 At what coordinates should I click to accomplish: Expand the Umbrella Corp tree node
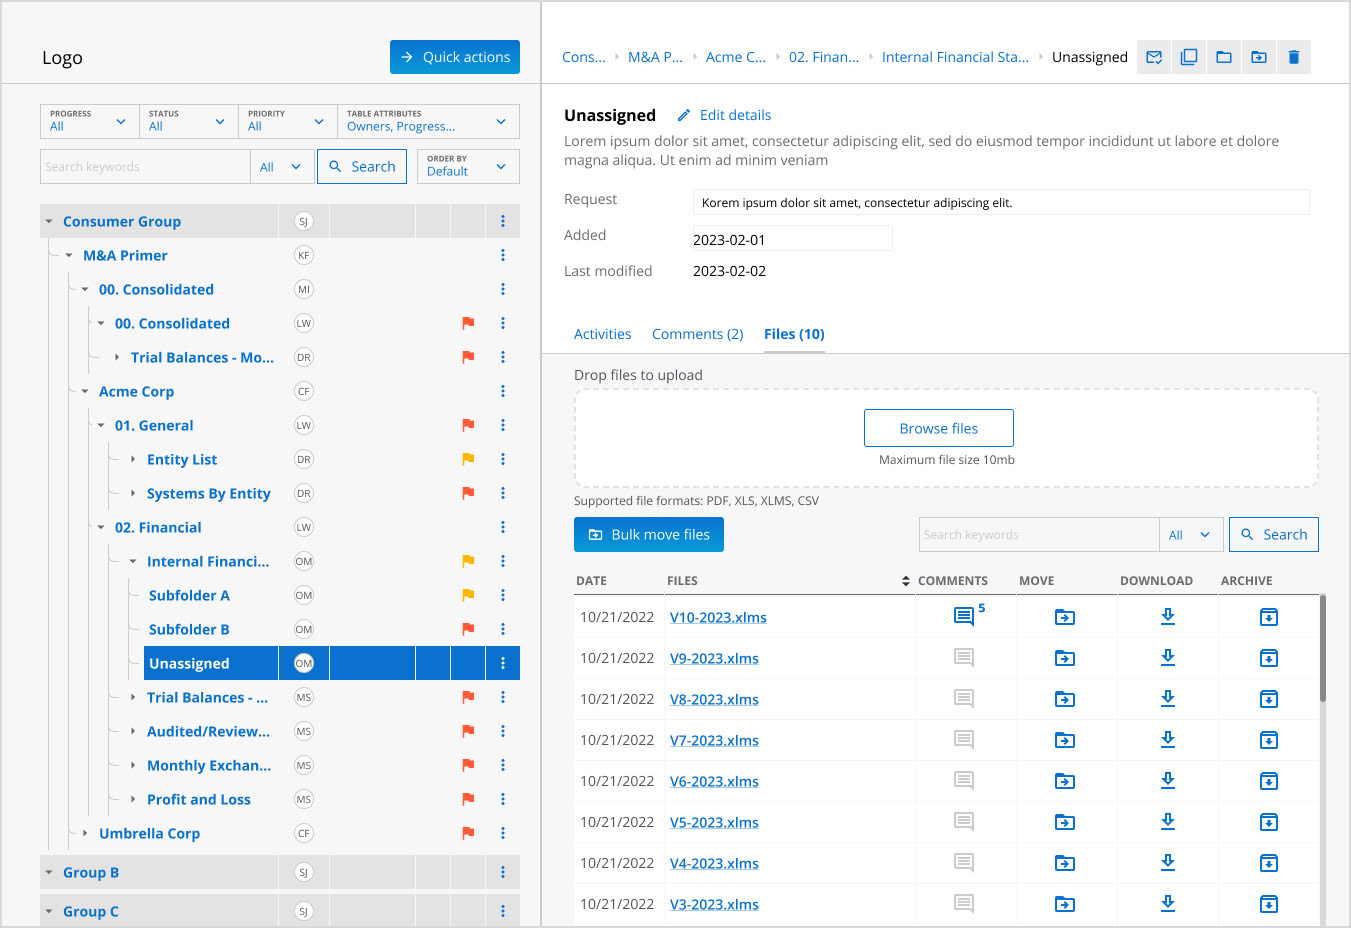coord(85,833)
